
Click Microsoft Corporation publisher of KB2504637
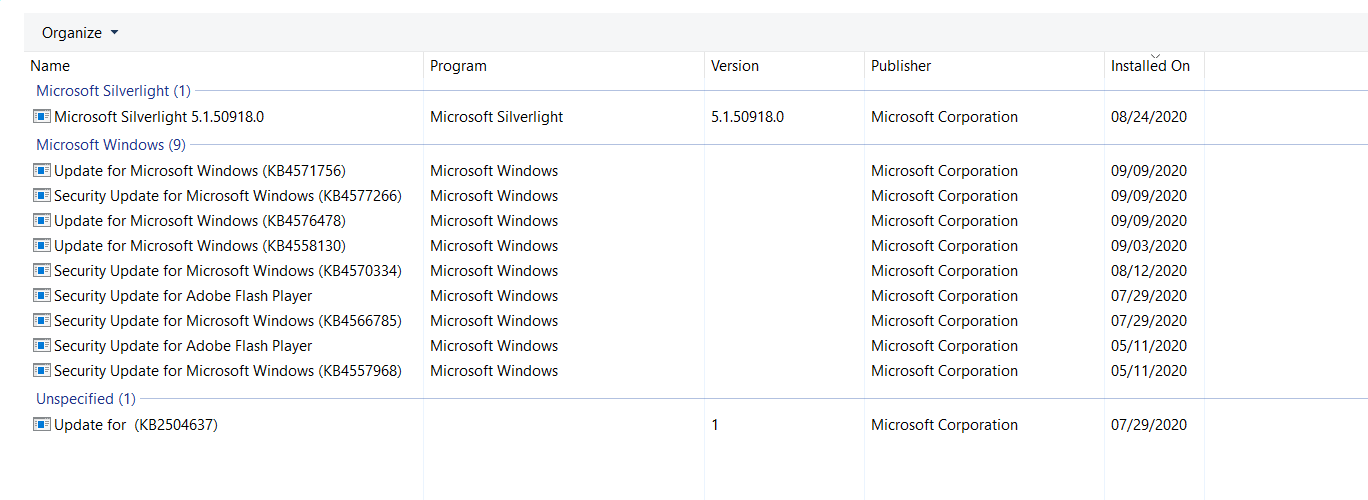tap(944, 425)
